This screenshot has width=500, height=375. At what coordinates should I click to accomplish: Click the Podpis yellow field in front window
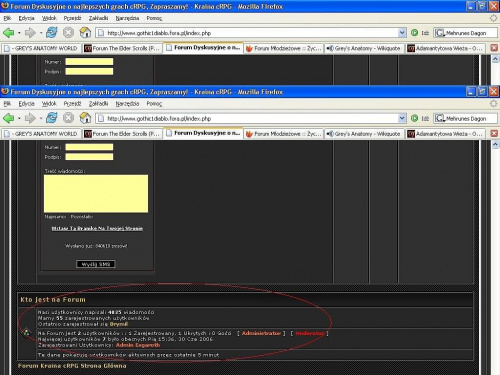(x=89, y=157)
